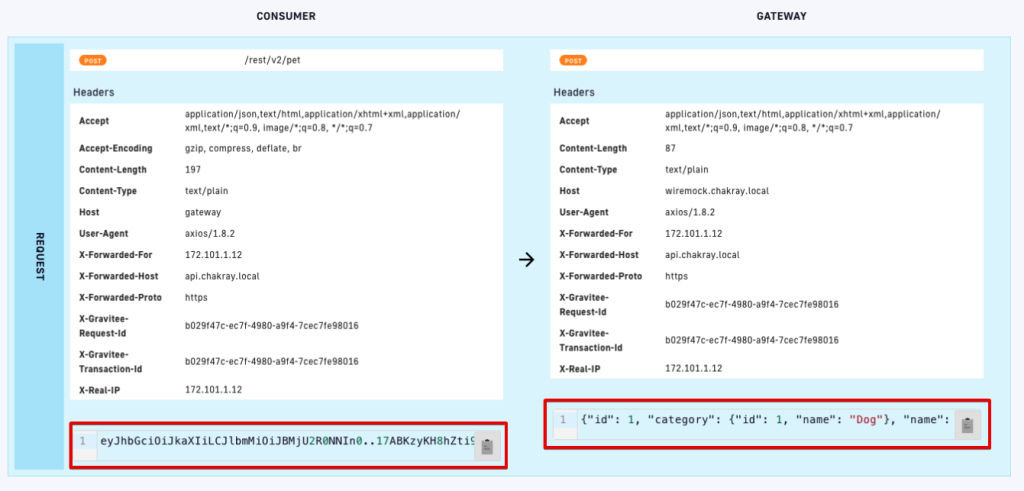Click line number 1 in gateway body editor
The width and height of the screenshot is (1024, 491).
[x=563, y=418]
